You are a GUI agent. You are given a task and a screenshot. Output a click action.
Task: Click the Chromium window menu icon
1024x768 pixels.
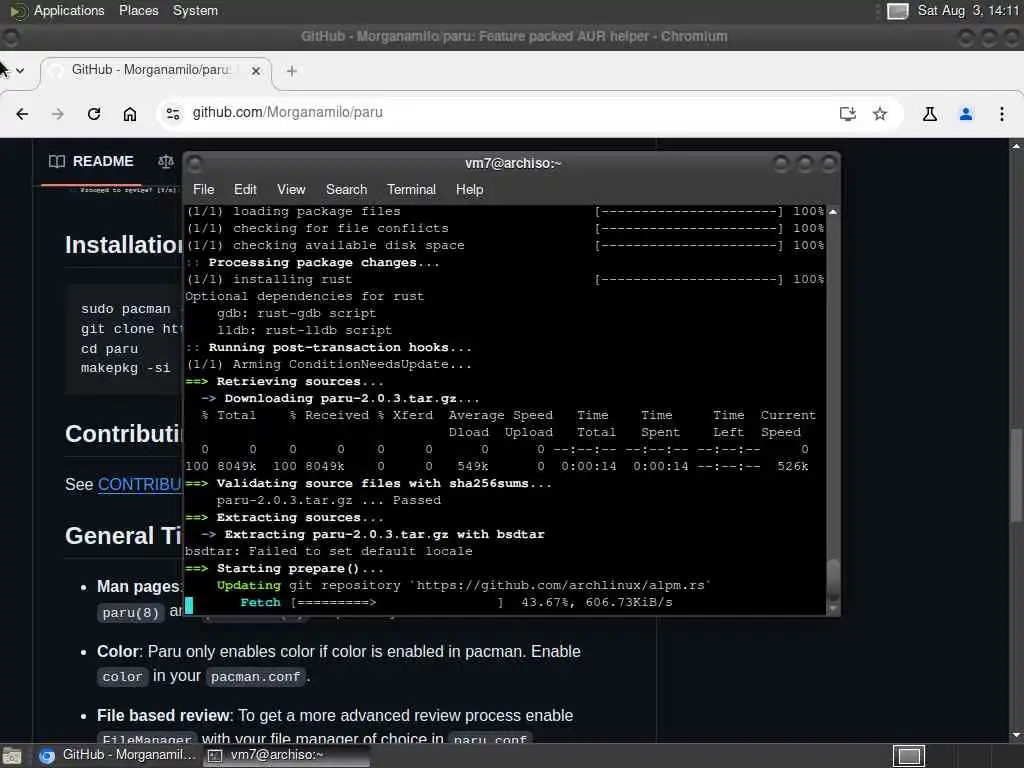pyautogui.click(x=10, y=37)
